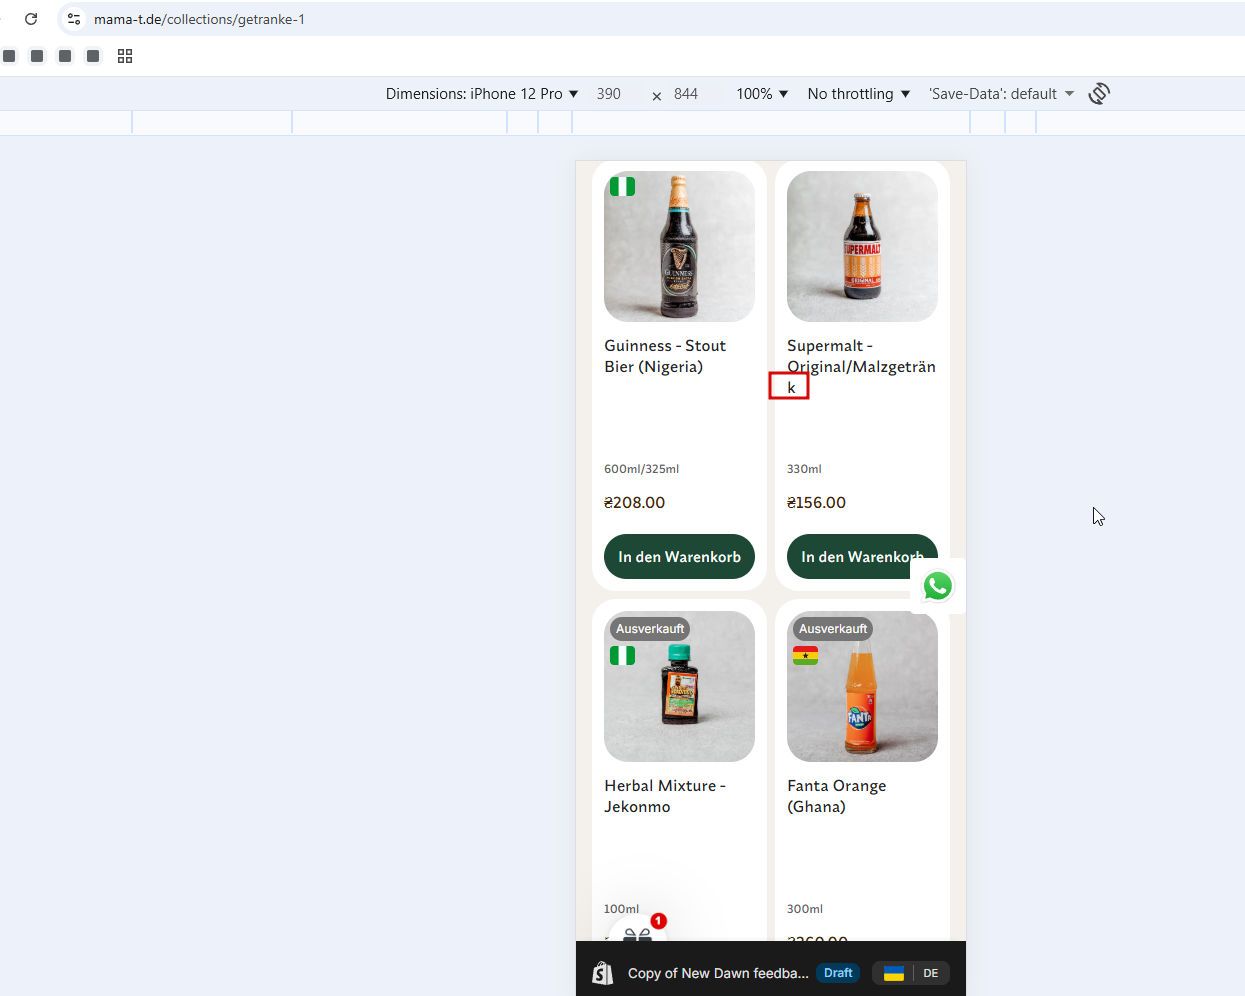1245x996 pixels.
Task: Click the ₴208.00 price
Action: [x=634, y=502]
